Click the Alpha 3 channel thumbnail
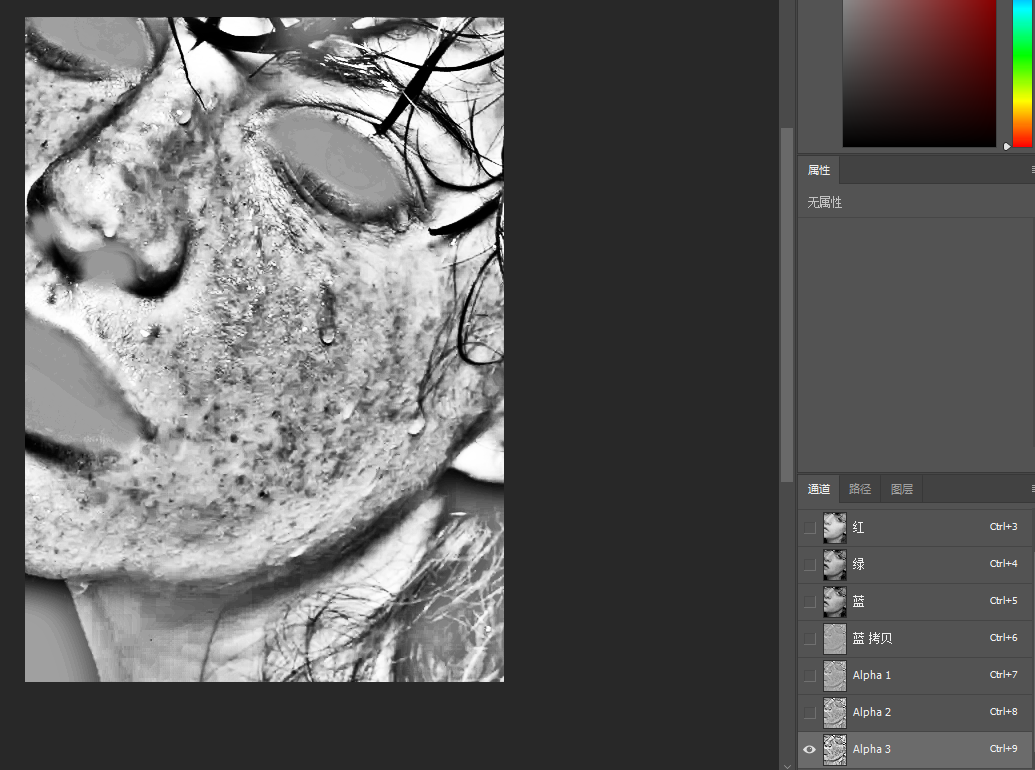The width and height of the screenshot is (1035, 770). pos(834,749)
